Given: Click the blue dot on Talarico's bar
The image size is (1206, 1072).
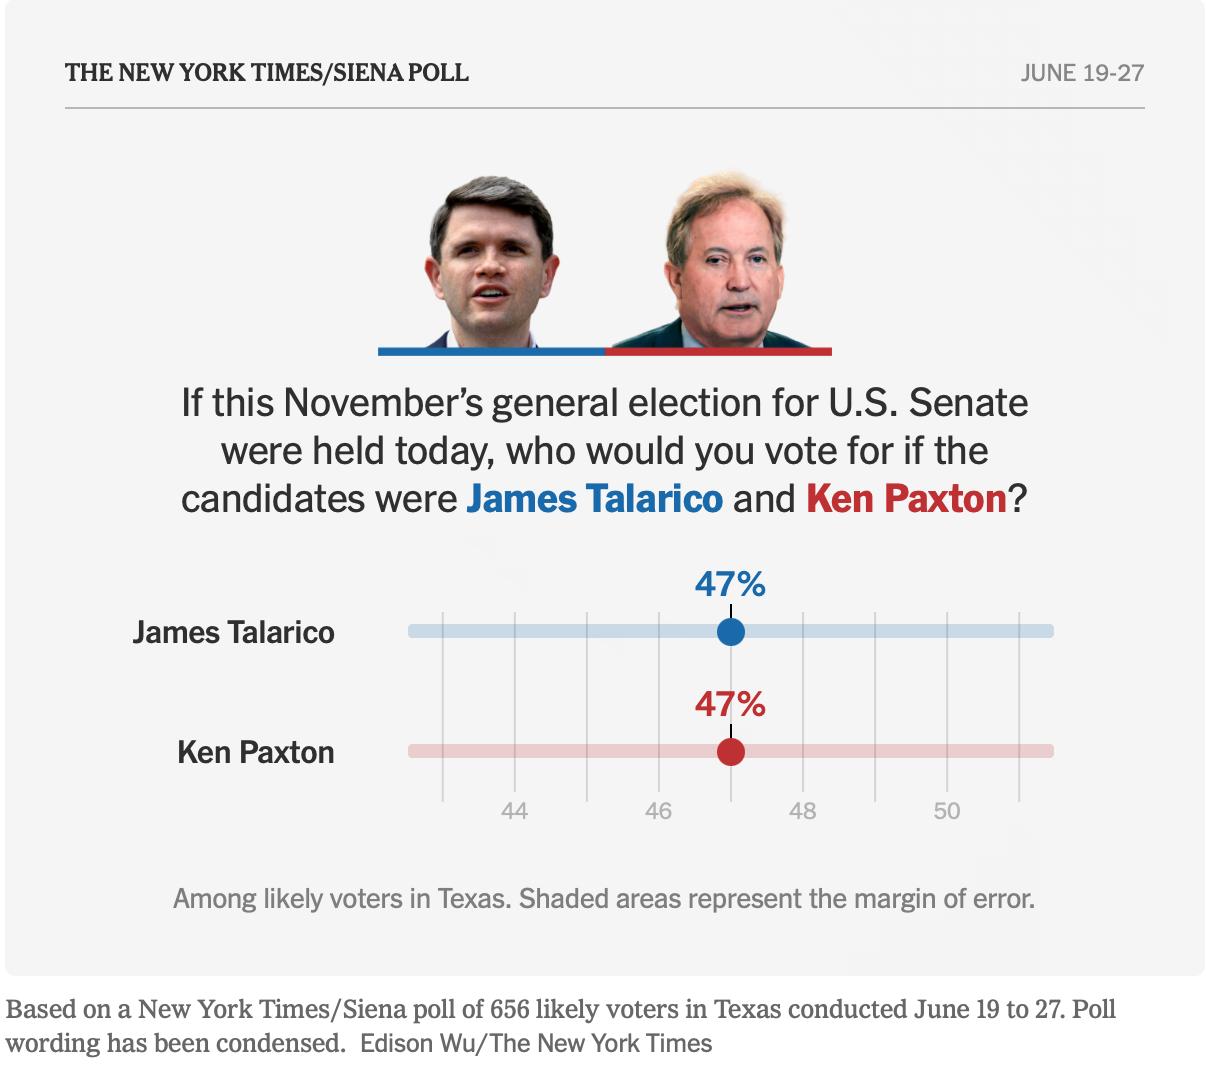Looking at the screenshot, I should [731, 632].
